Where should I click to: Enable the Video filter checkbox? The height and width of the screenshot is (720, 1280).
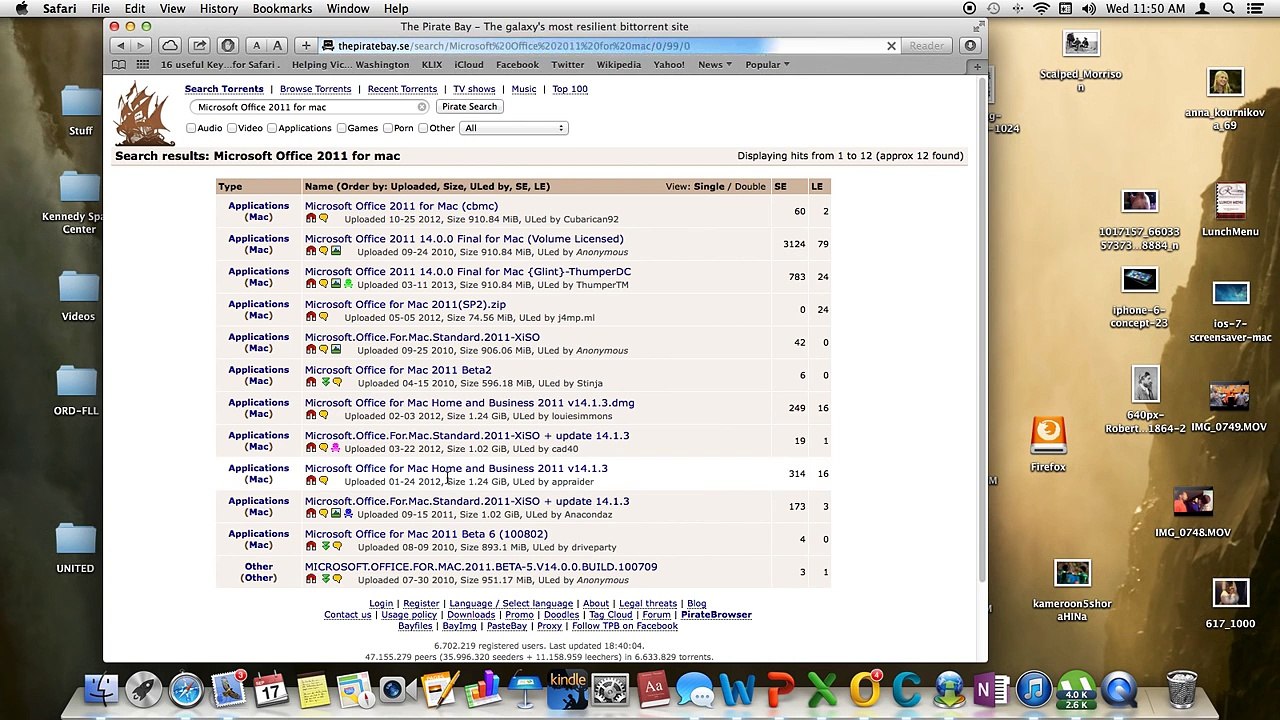232,128
